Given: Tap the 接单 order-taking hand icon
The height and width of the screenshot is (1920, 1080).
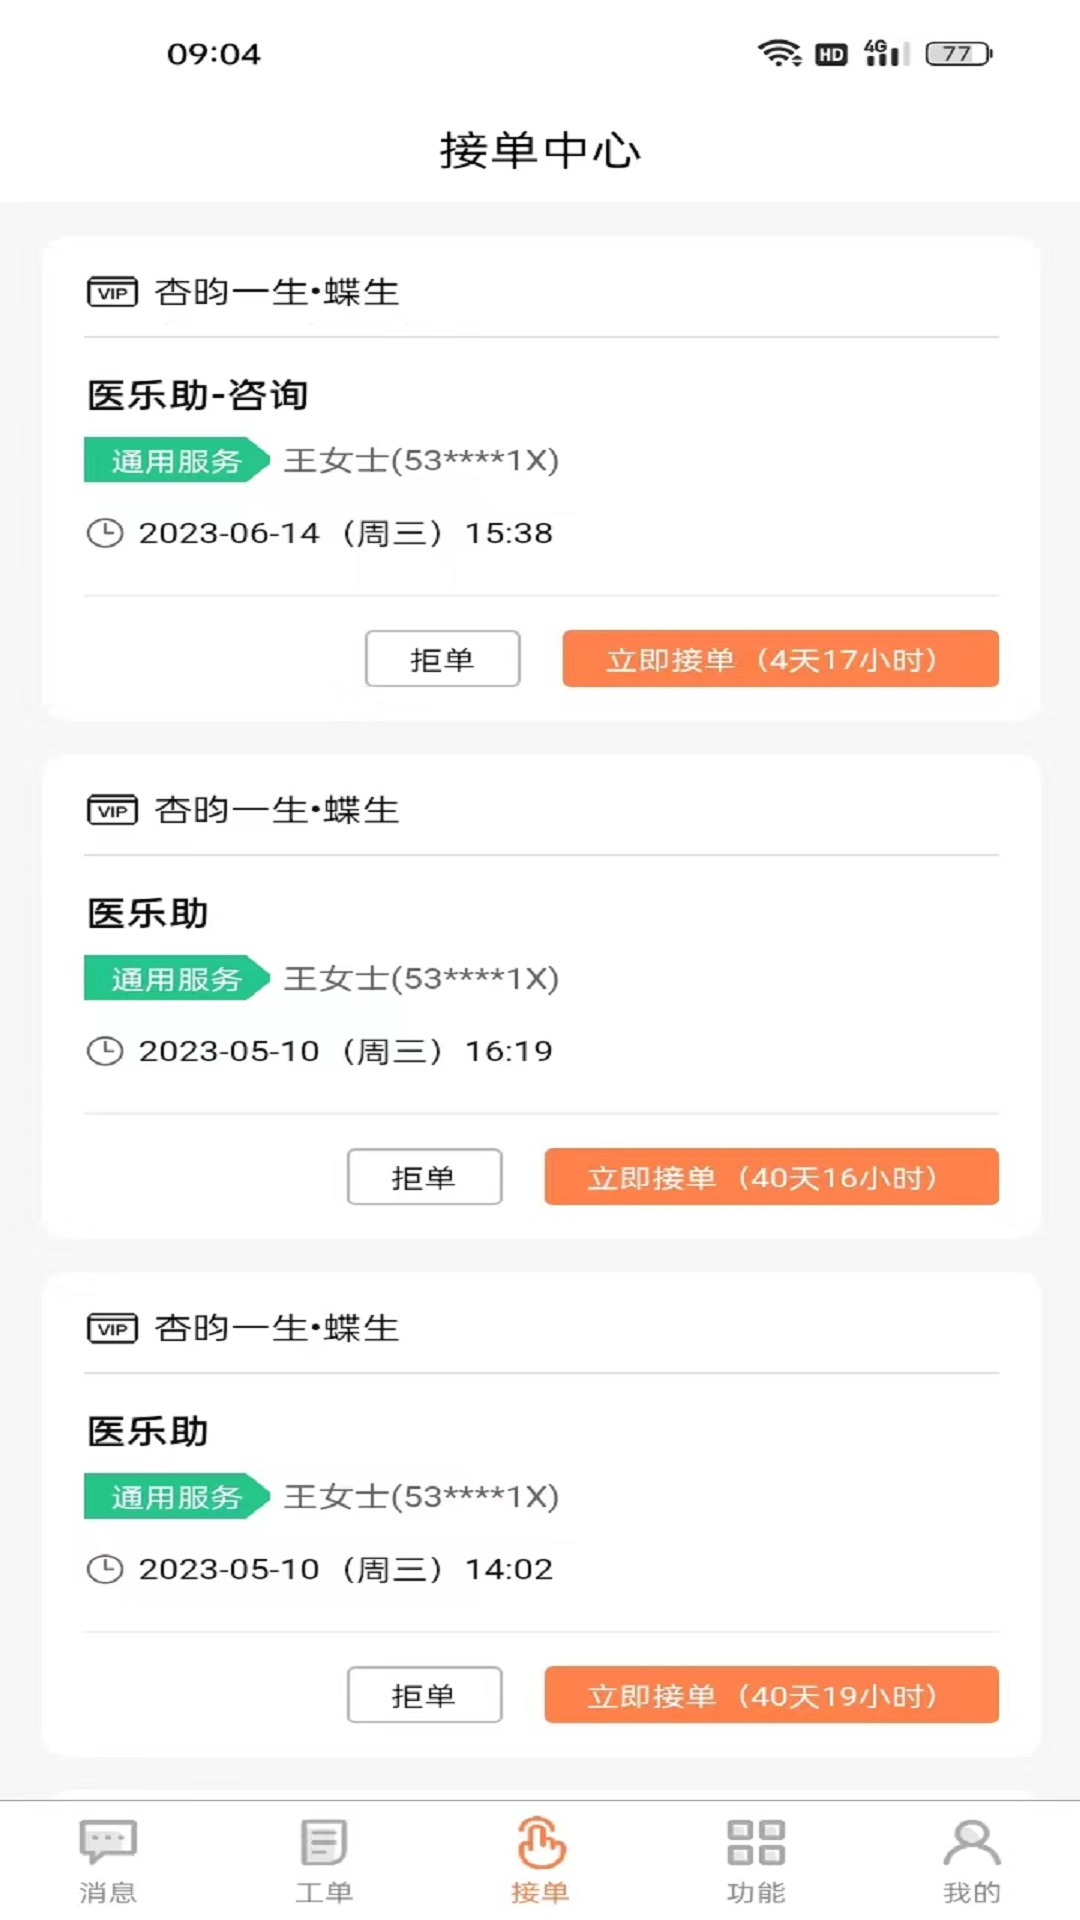Looking at the screenshot, I should 540,1842.
